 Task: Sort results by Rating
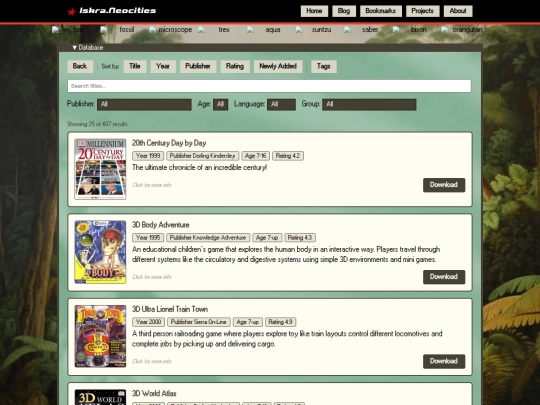coord(235,66)
